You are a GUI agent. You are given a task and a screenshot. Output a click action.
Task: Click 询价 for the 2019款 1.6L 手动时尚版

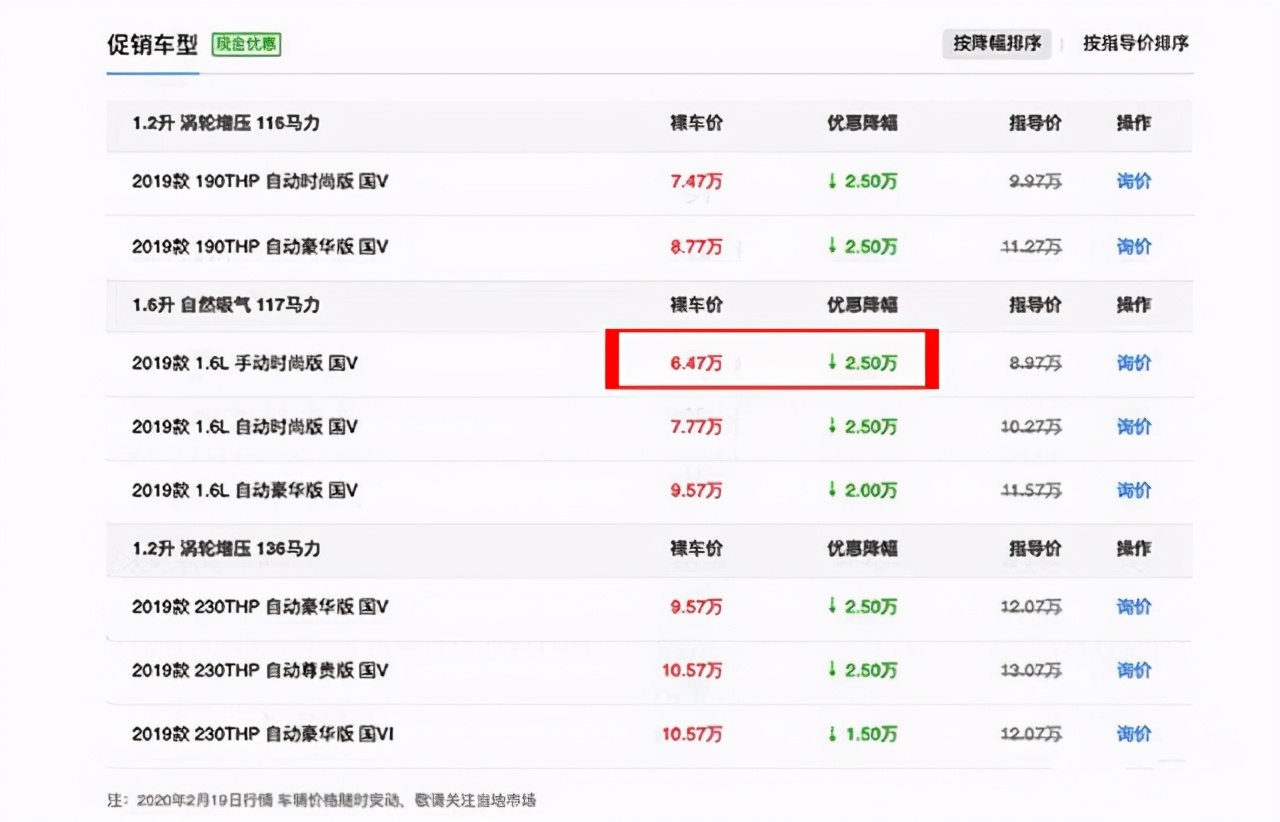click(x=1133, y=363)
